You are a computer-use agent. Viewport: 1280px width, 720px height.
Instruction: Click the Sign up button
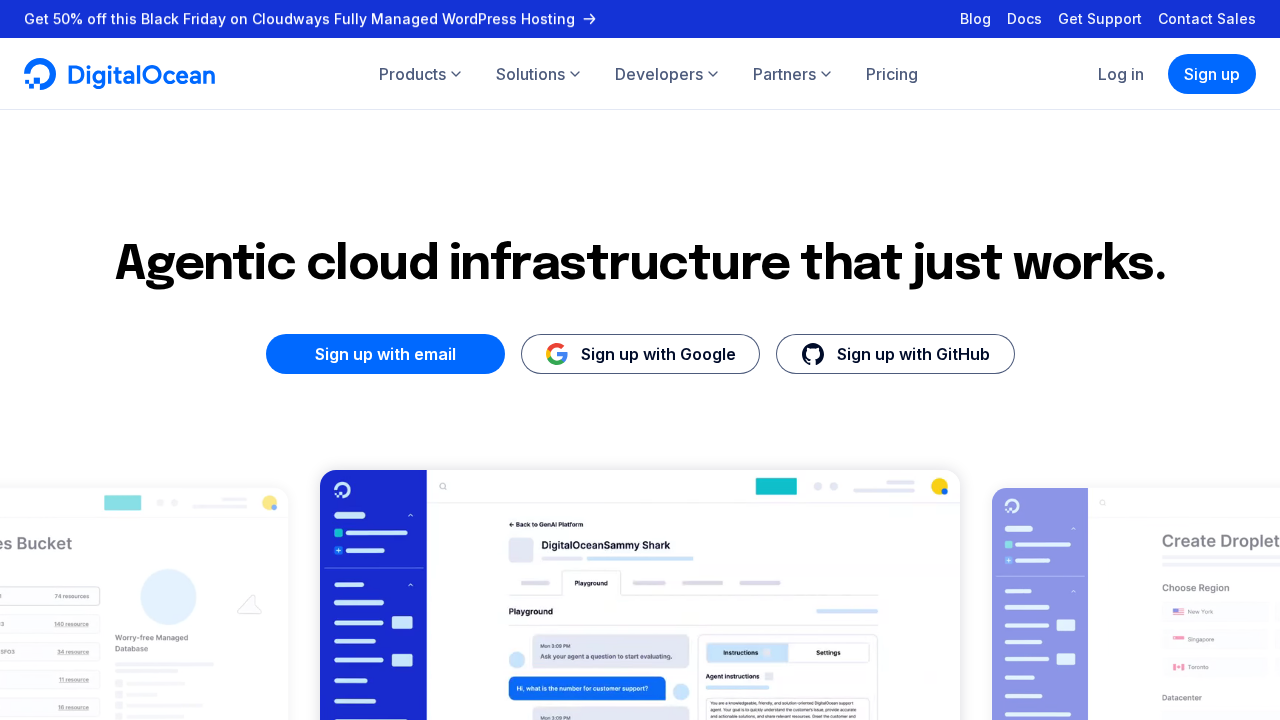pyautogui.click(x=1211, y=74)
